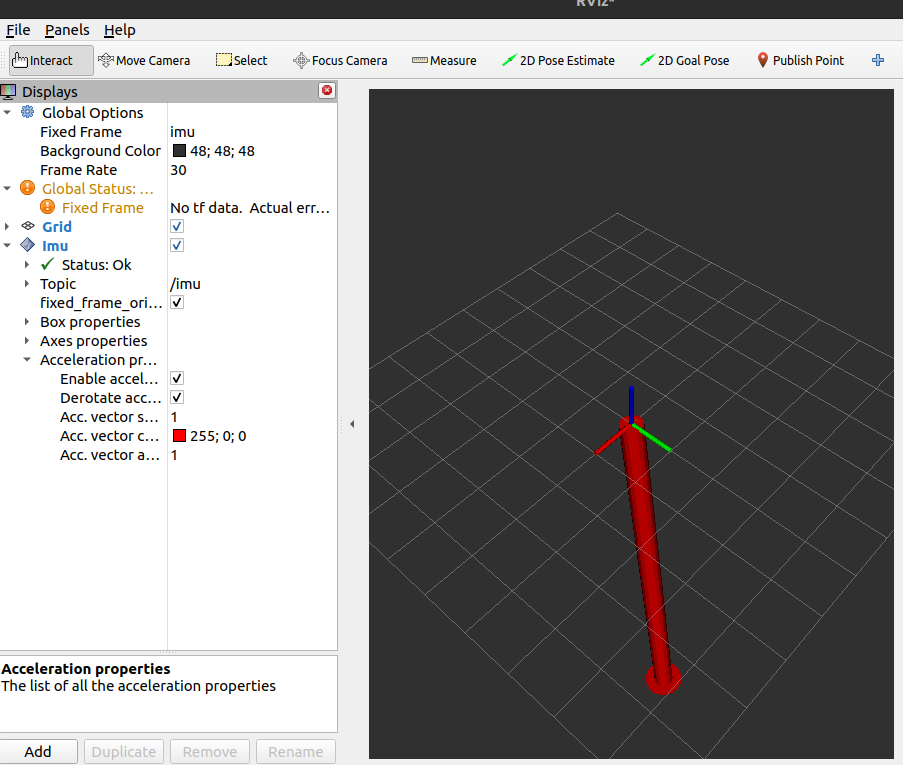
Task: Collapse the Global Options section
Action: tap(7, 112)
